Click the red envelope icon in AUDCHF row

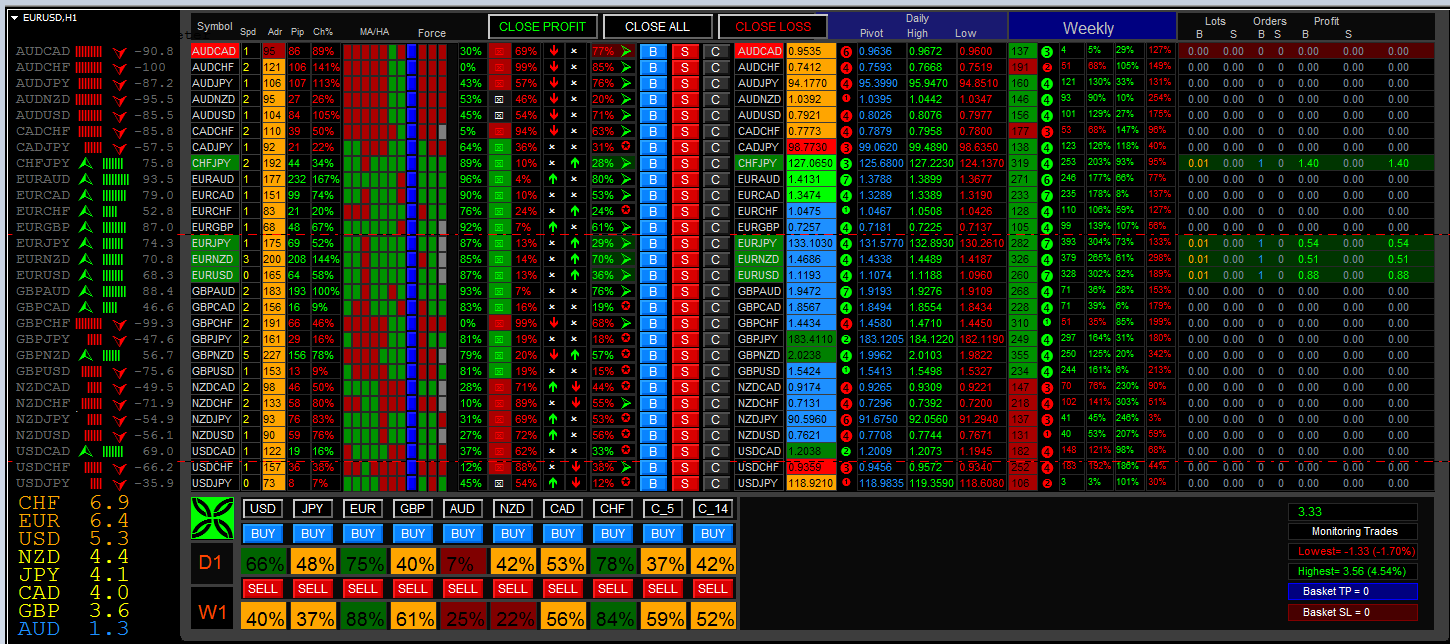(500, 67)
